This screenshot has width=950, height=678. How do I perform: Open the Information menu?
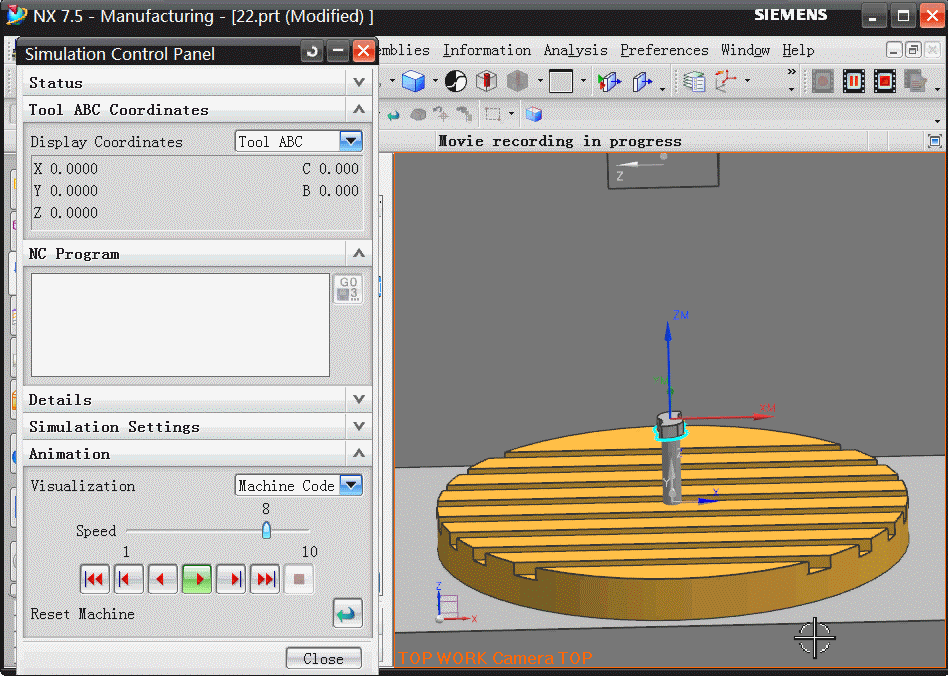tap(487, 50)
